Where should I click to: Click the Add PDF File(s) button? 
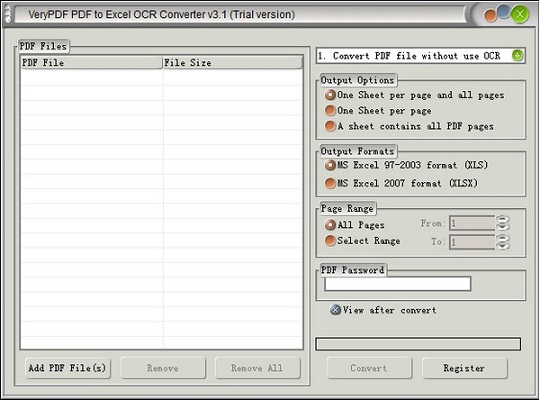coord(68,368)
